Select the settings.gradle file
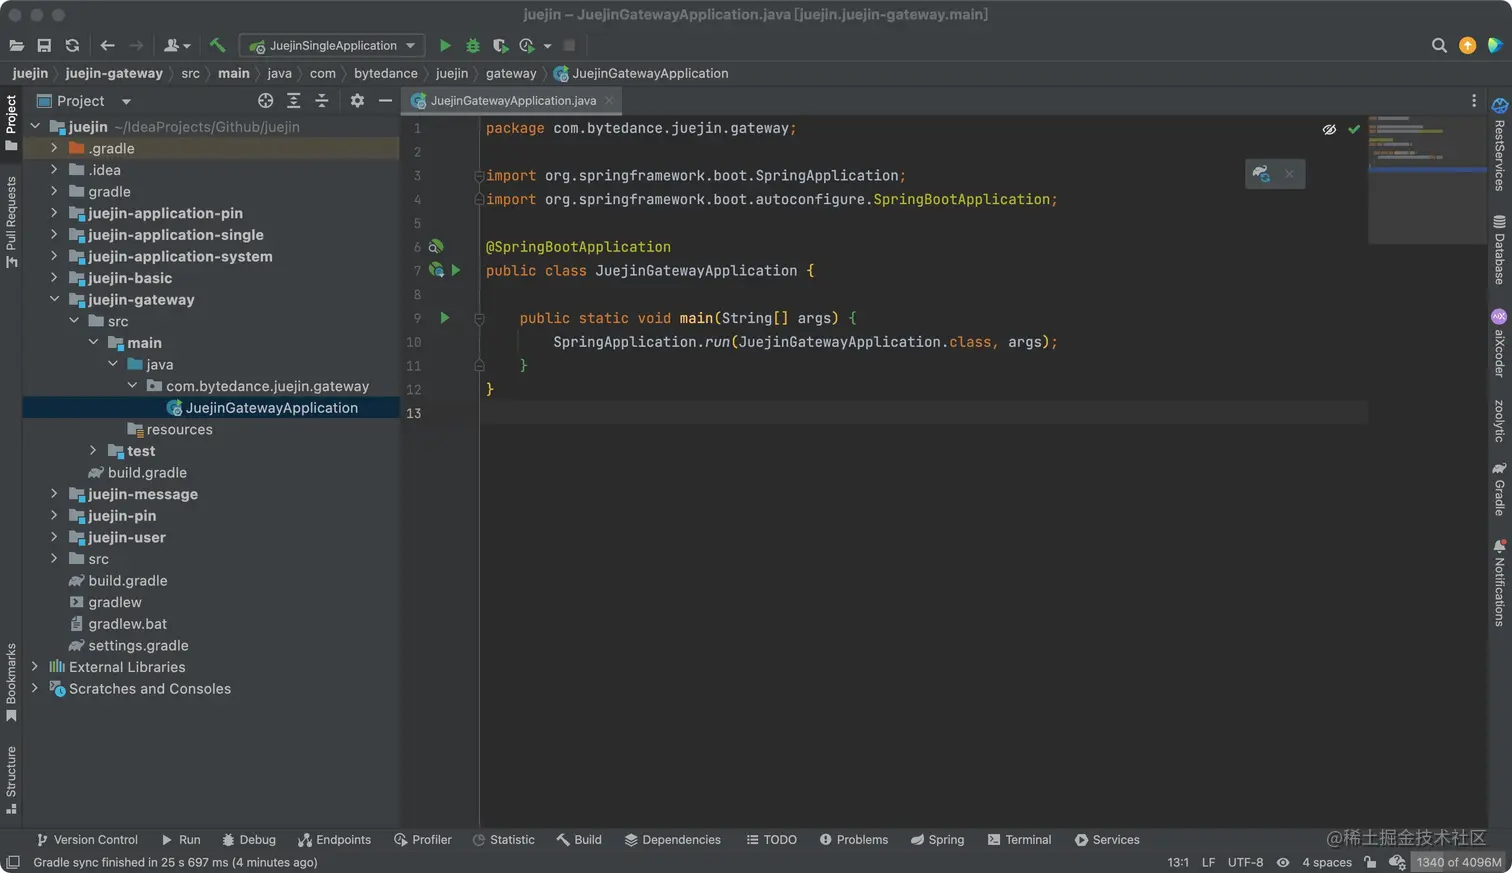This screenshot has width=1512, height=873. coord(128,646)
